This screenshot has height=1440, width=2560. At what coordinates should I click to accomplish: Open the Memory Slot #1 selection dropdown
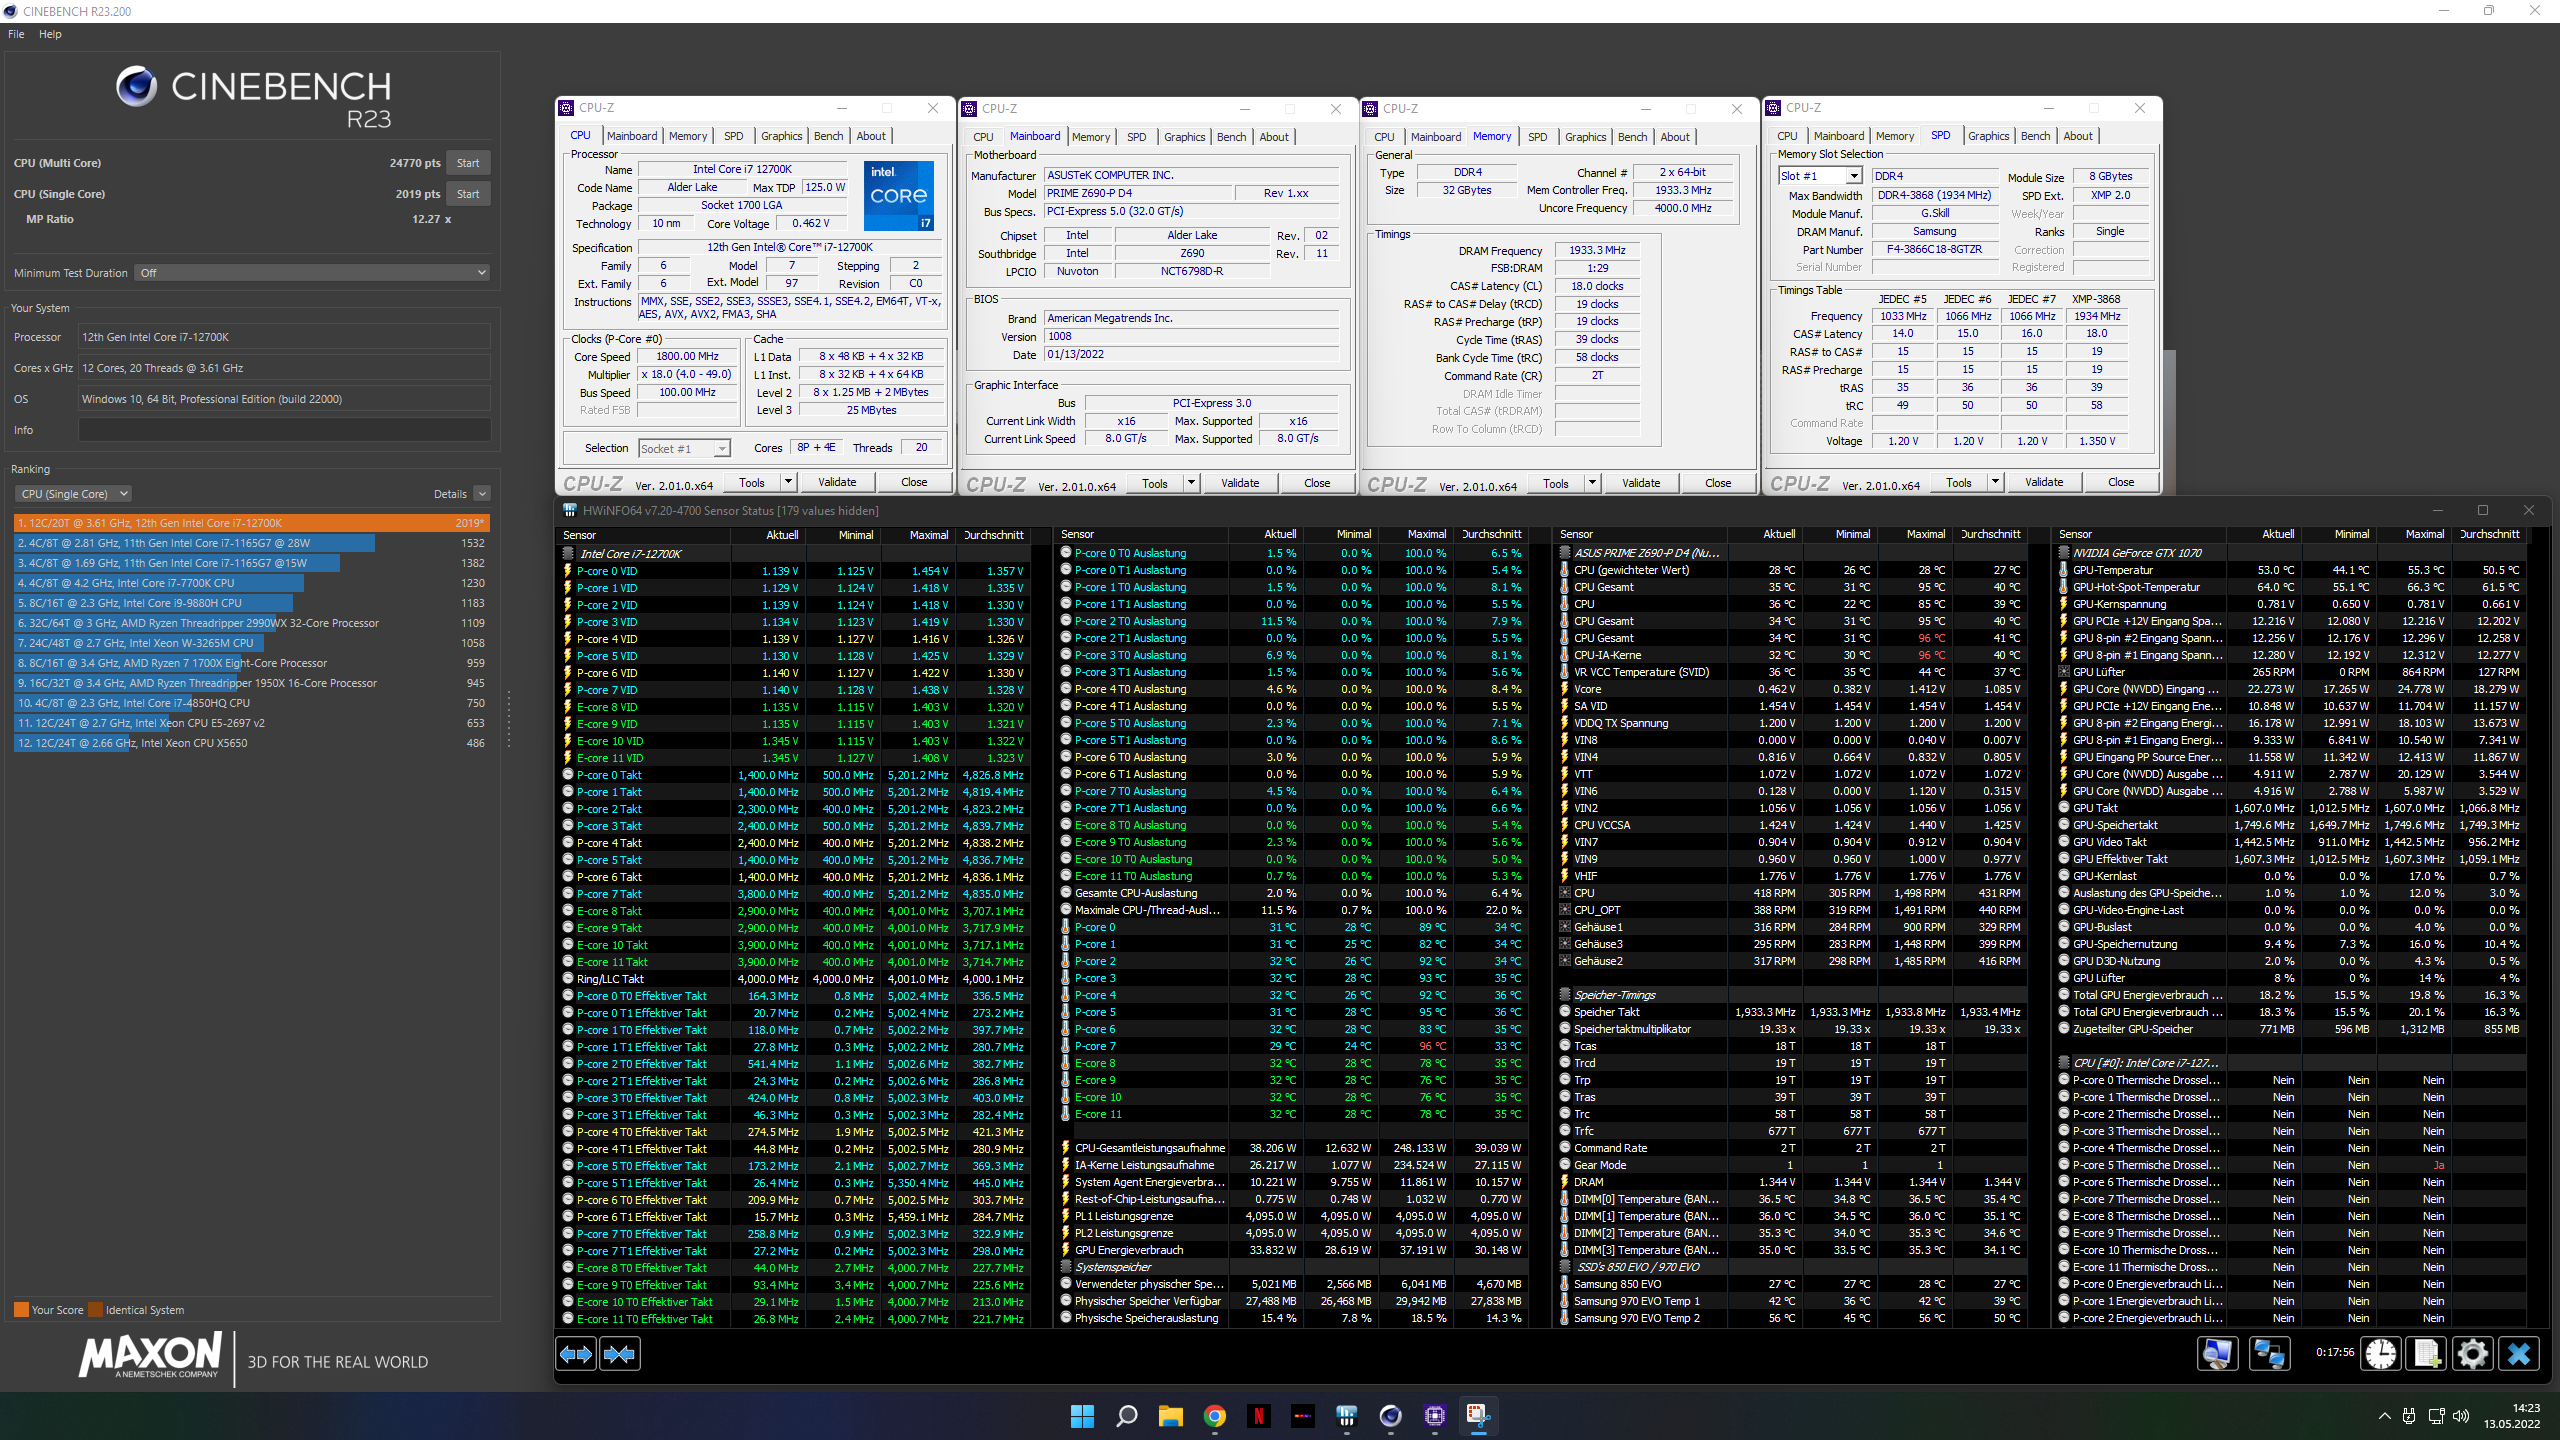click(x=1819, y=176)
